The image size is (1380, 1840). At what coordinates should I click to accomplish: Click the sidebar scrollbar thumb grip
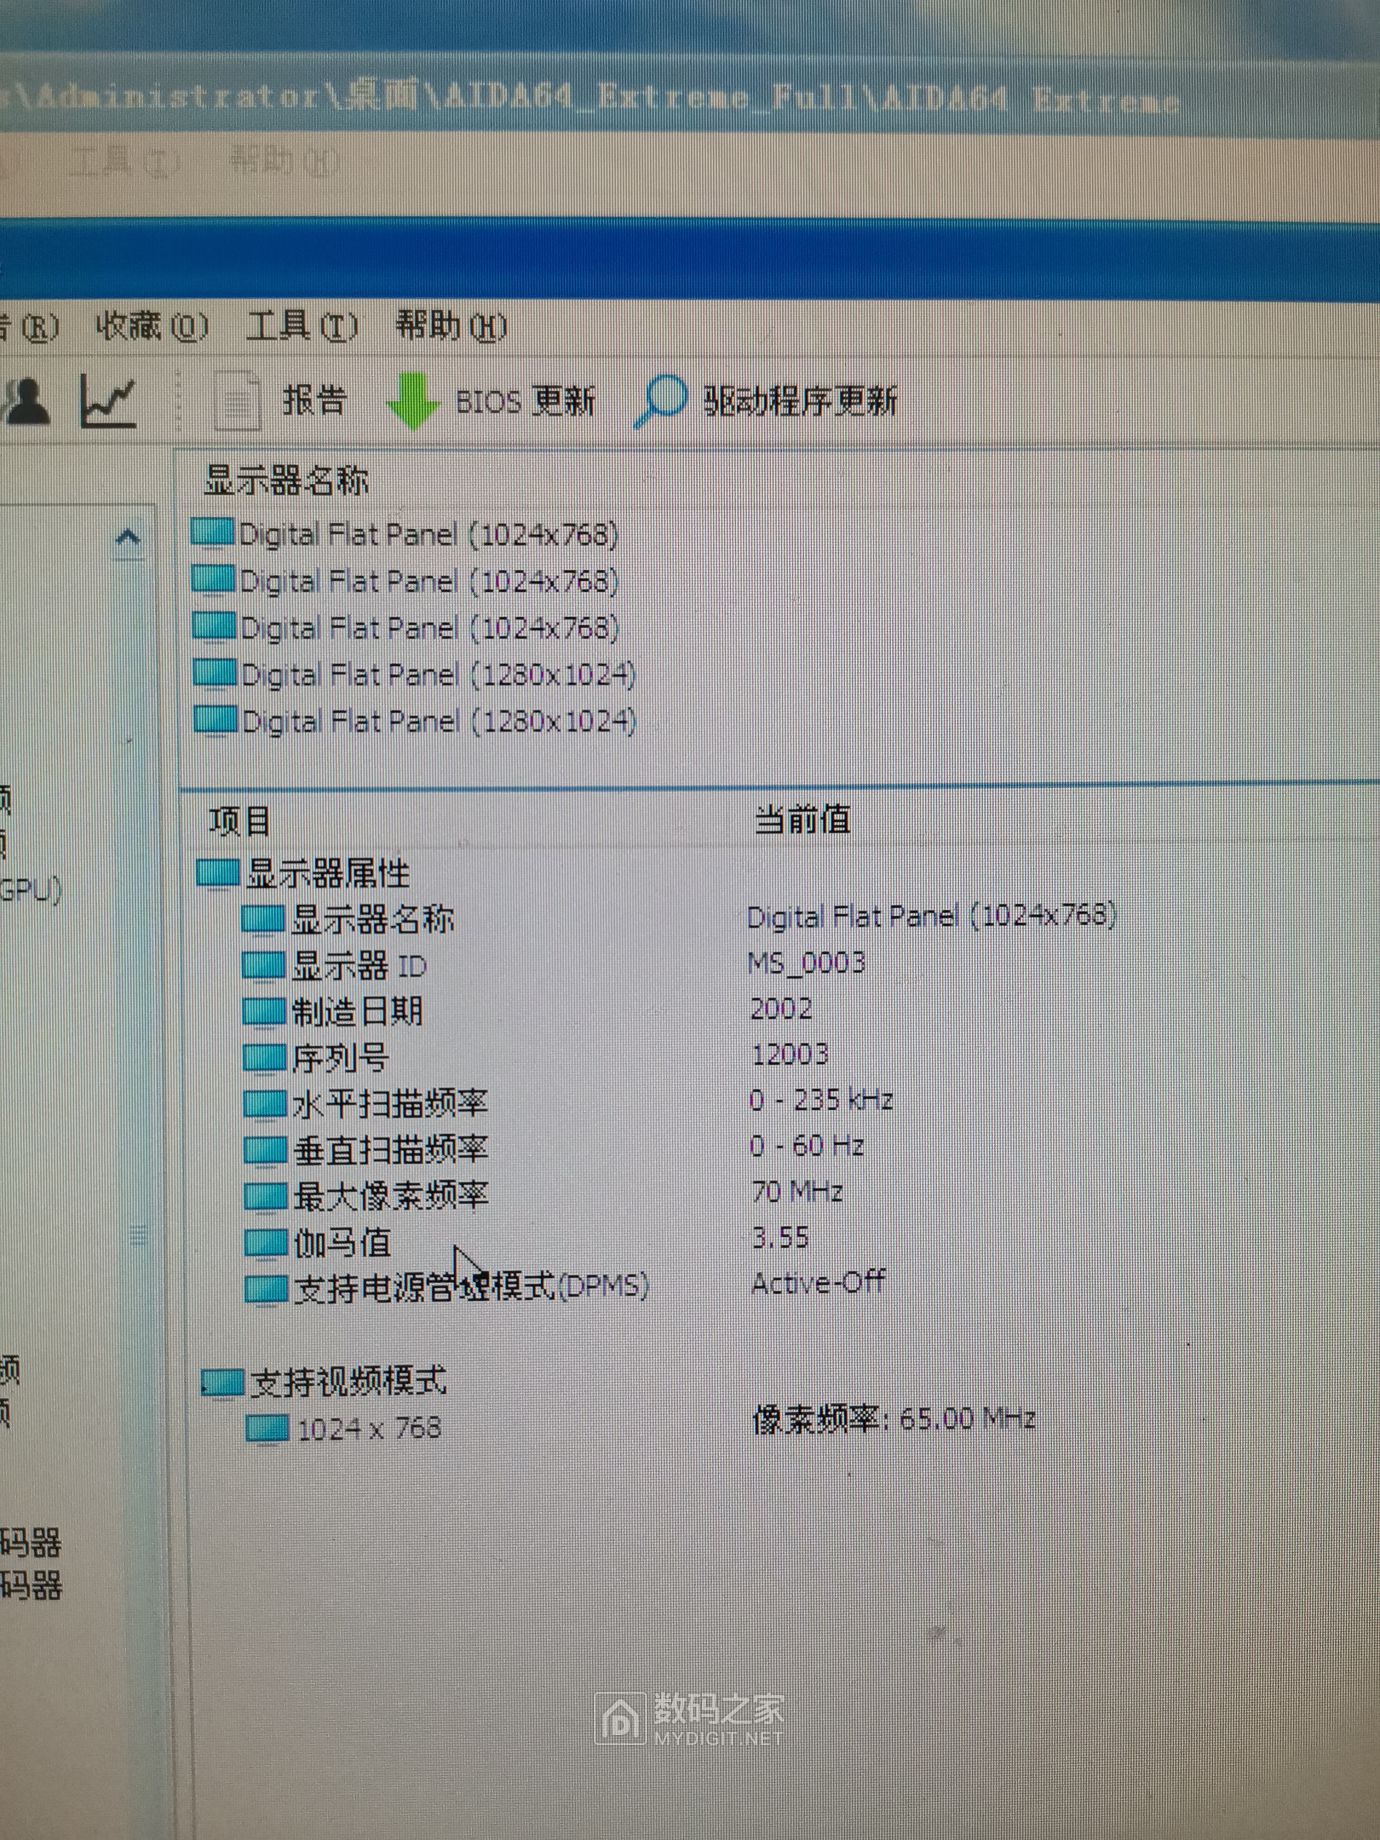[138, 1237]
